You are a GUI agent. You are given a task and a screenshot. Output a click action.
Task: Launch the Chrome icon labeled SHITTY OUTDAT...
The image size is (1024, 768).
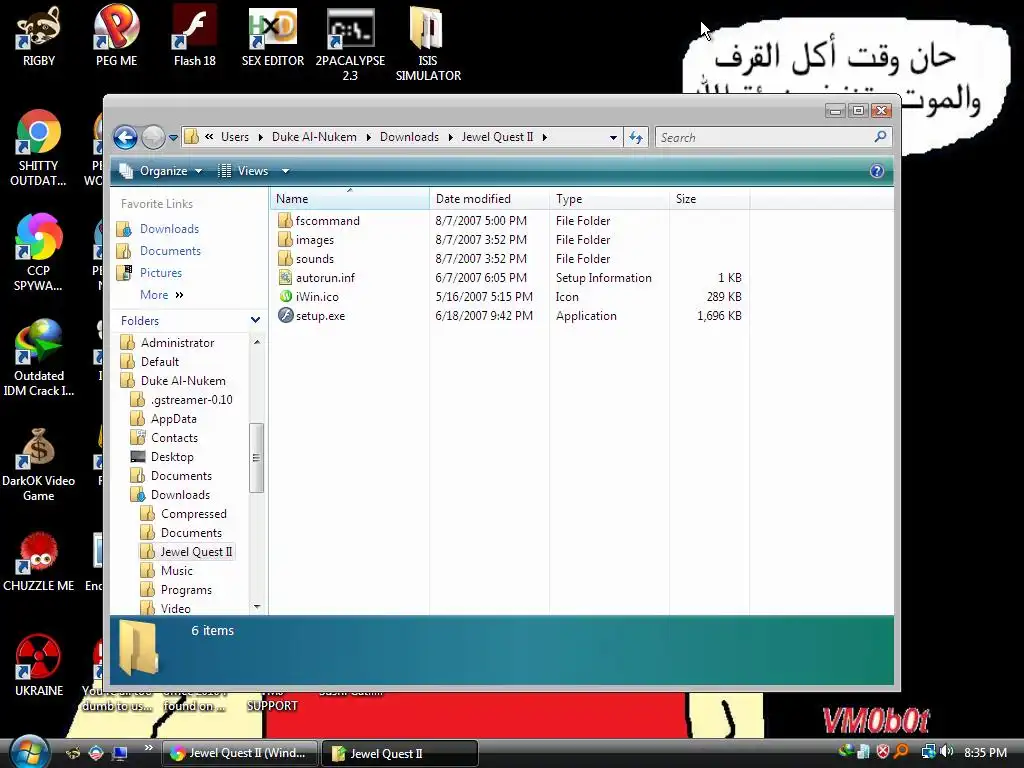[x=39, y=148]
